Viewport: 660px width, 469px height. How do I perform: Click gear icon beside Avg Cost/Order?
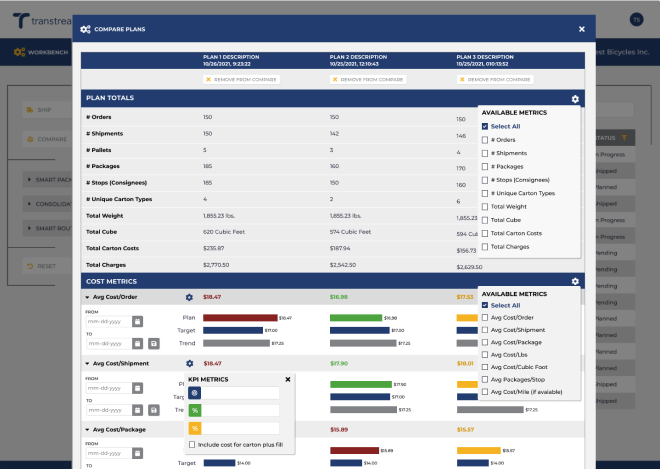tap(189, 297)
